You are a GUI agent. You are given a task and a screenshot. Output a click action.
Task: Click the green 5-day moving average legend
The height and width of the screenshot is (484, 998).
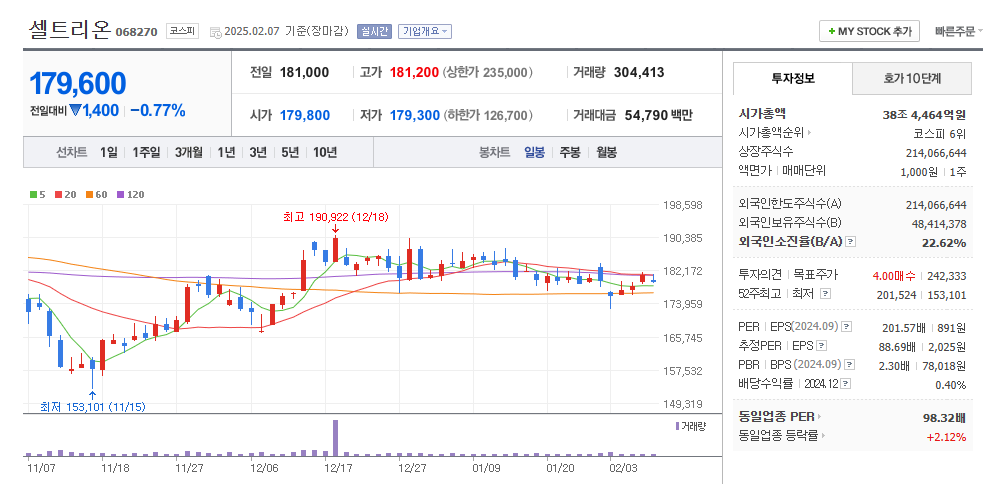tap(38, 195)
